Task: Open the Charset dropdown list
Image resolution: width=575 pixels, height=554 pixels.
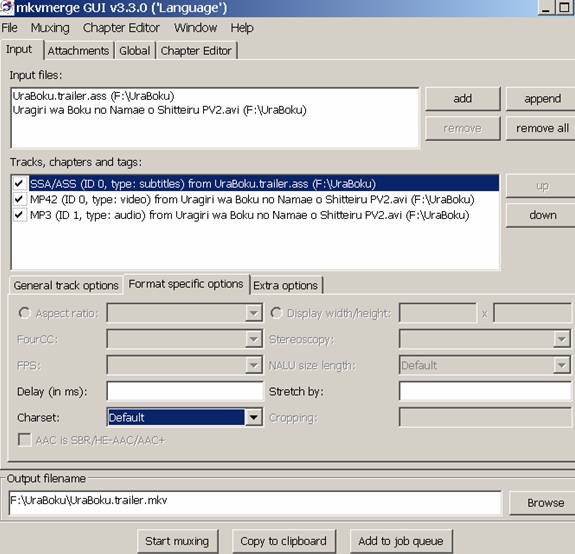Action: coord(253,418)
